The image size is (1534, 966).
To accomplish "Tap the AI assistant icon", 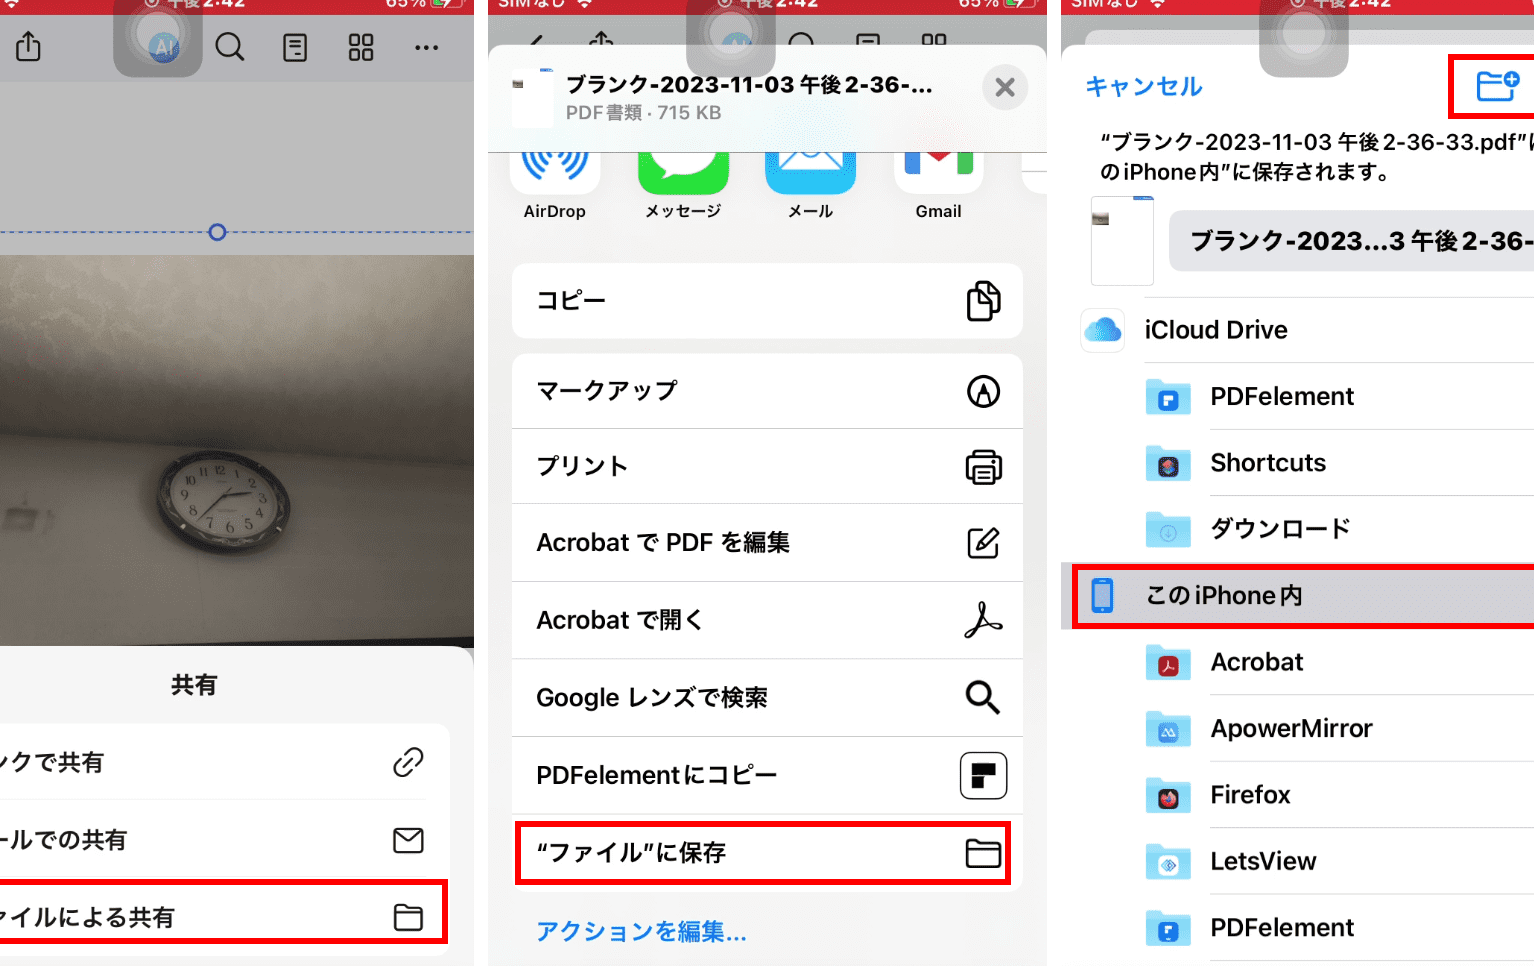I will [164, 46].
